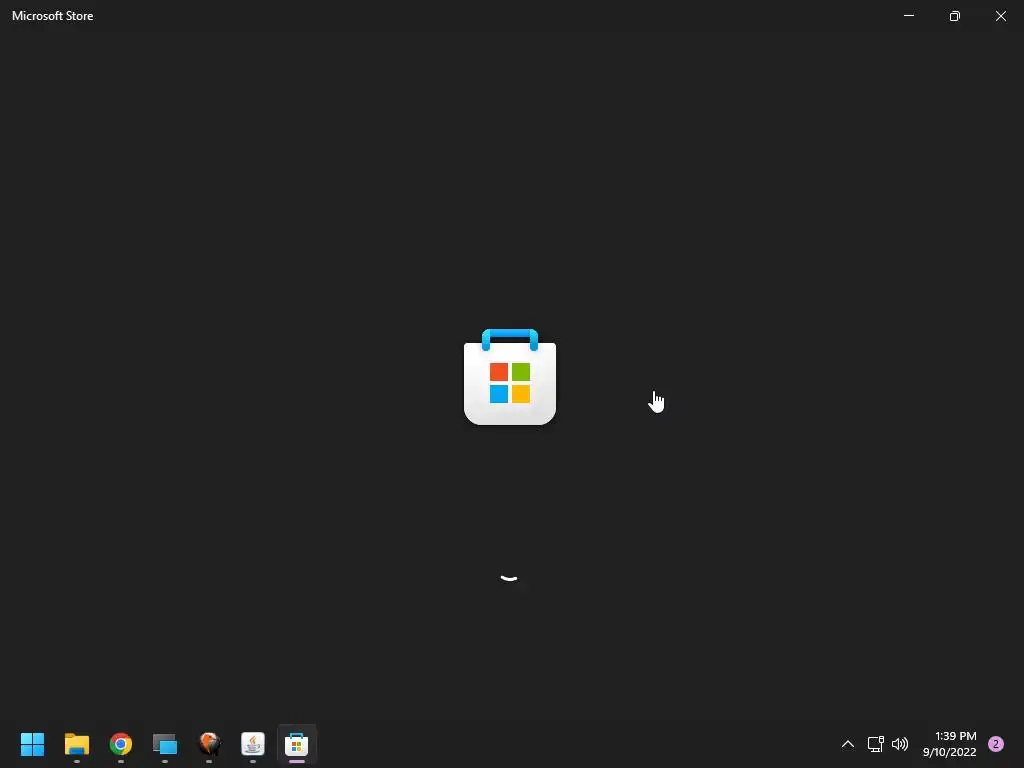Open File Explorer from the taskbar

[x=76, y=744]
